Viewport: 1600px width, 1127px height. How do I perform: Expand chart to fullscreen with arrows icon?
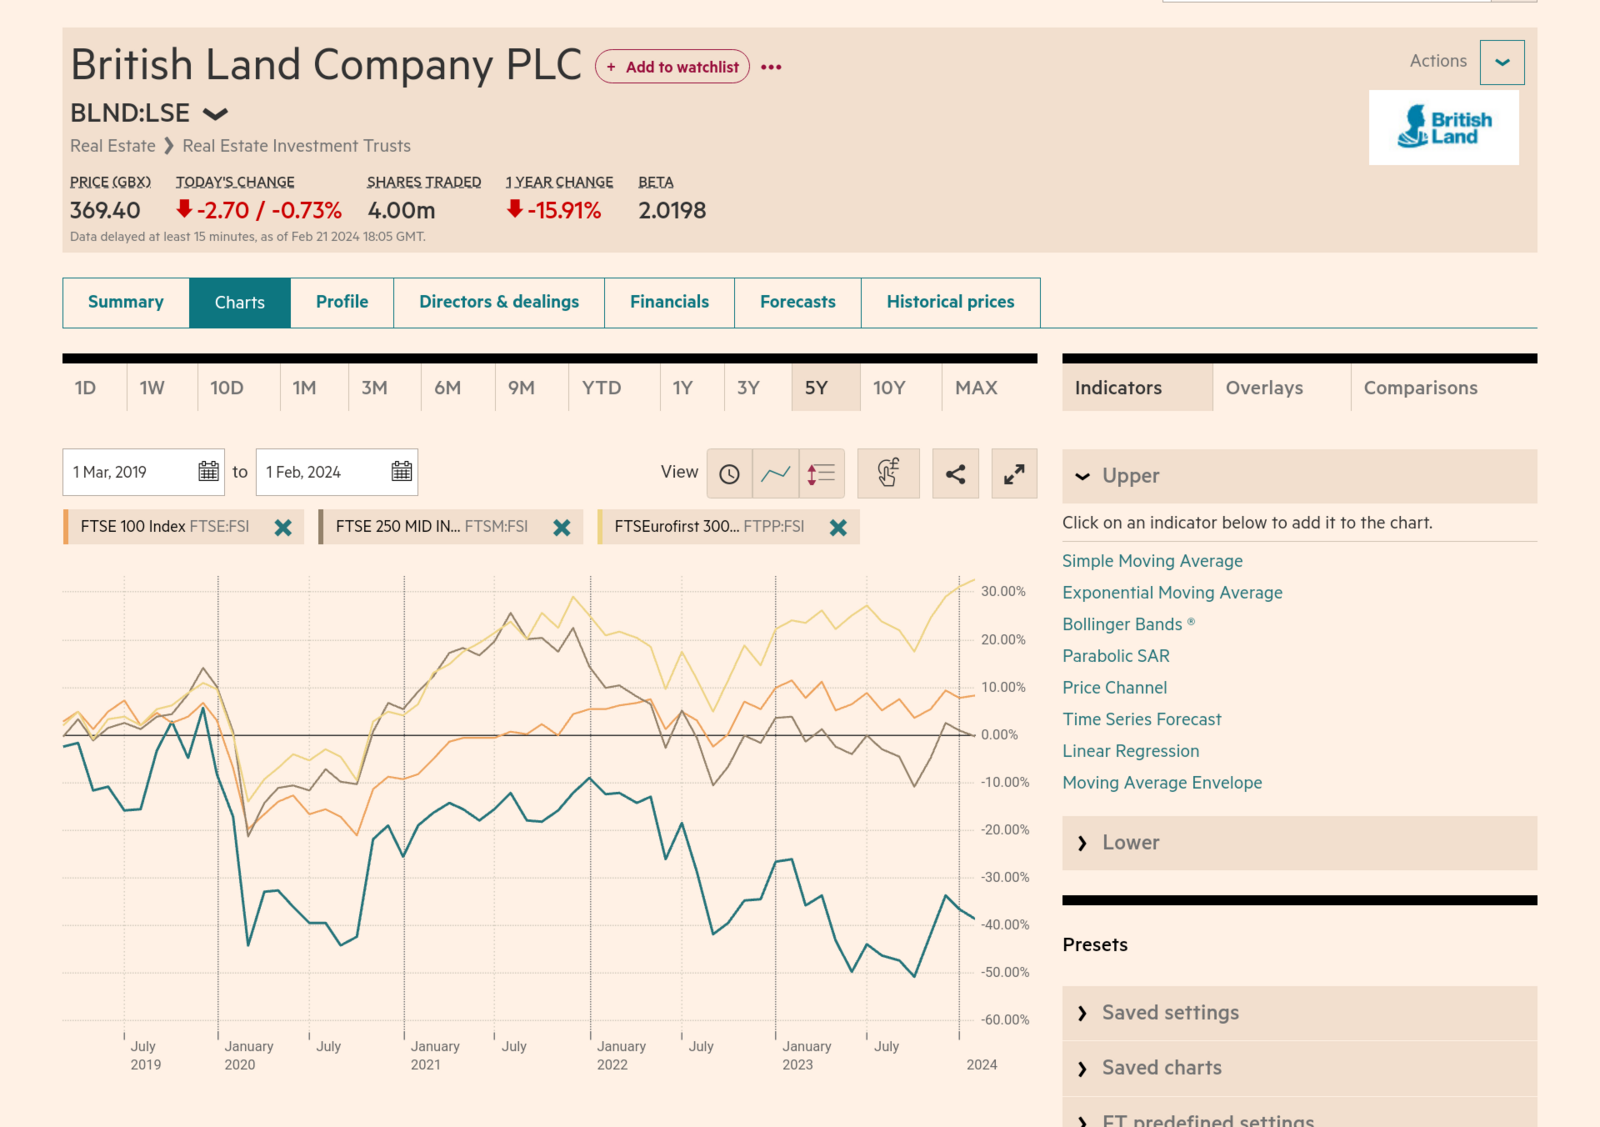1014,473
